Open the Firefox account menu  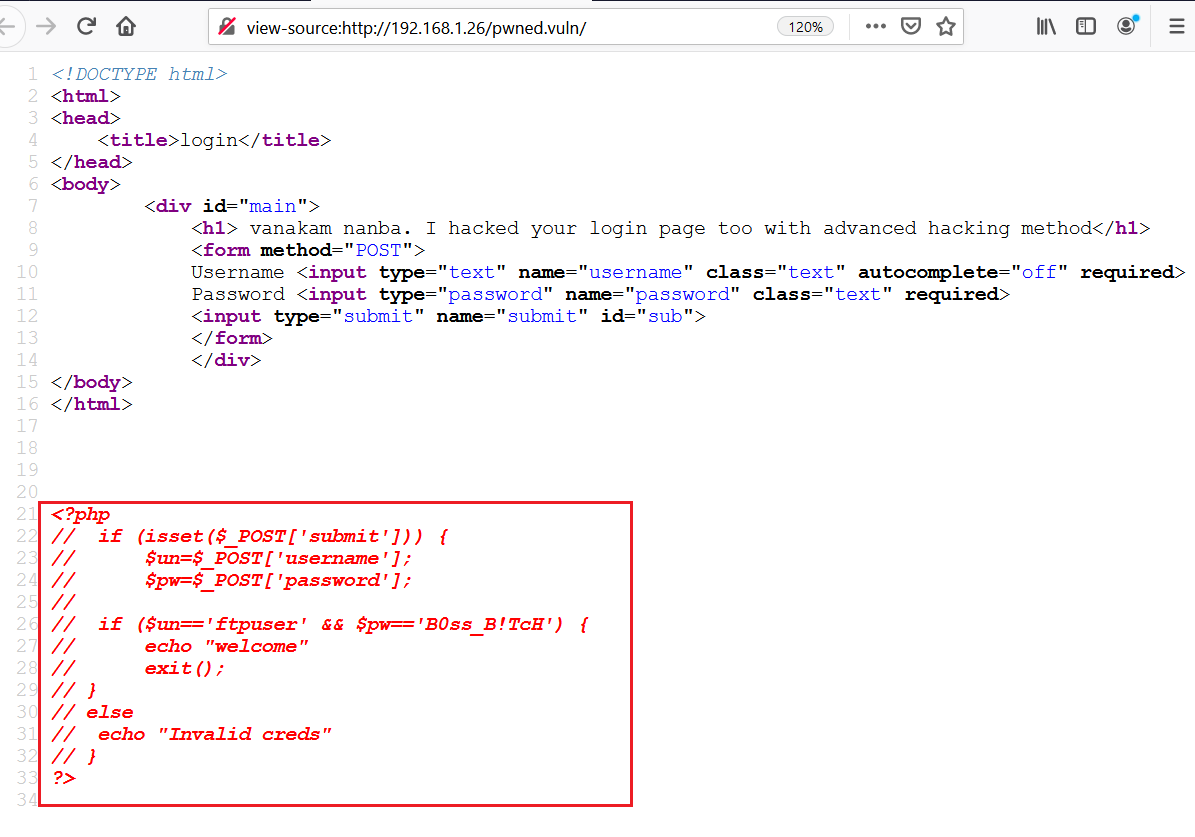(1127, 27)
